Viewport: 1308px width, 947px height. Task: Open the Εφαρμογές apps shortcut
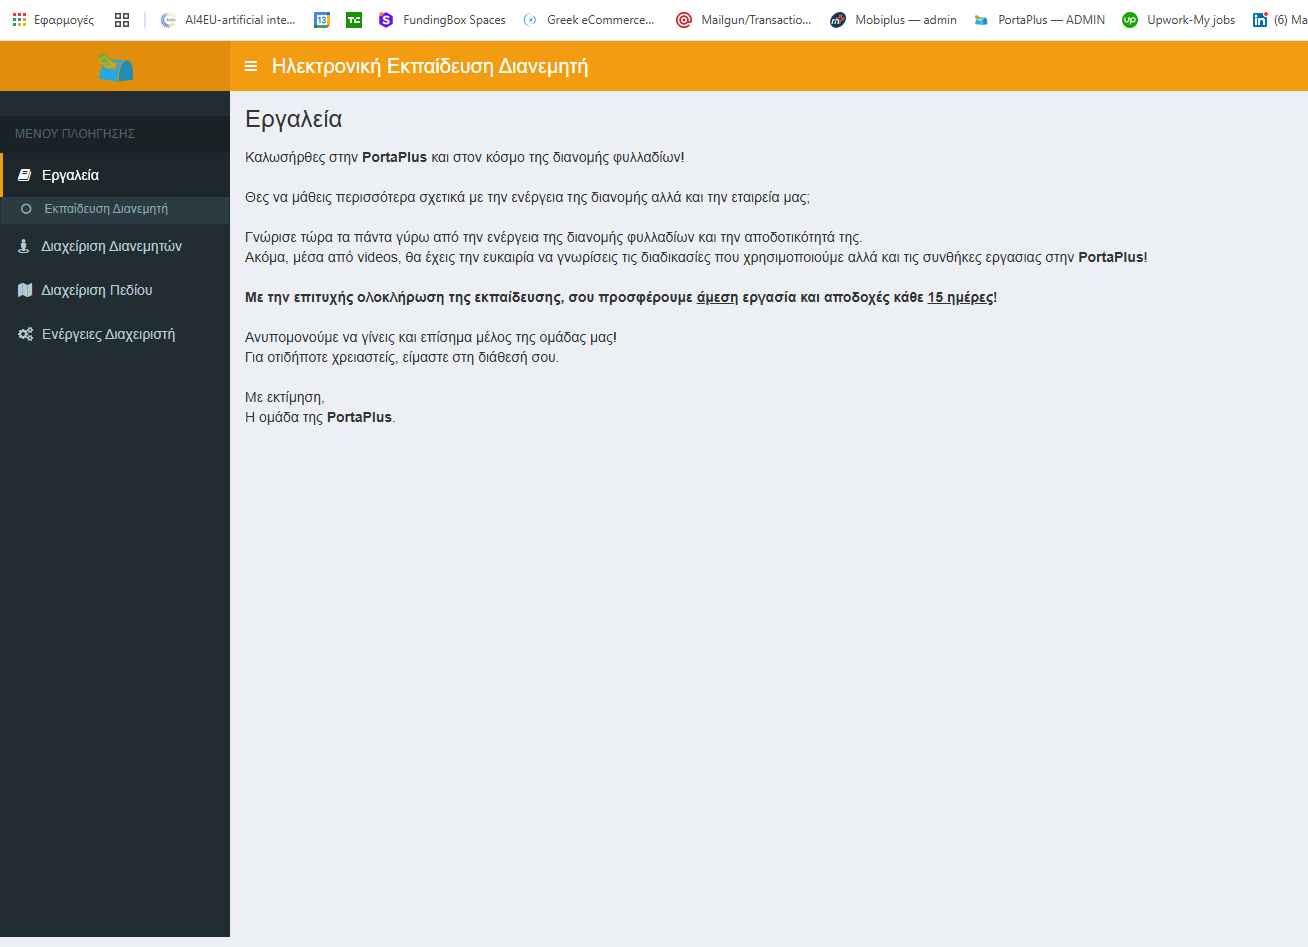pyautogui.click(x=53, y=20)
